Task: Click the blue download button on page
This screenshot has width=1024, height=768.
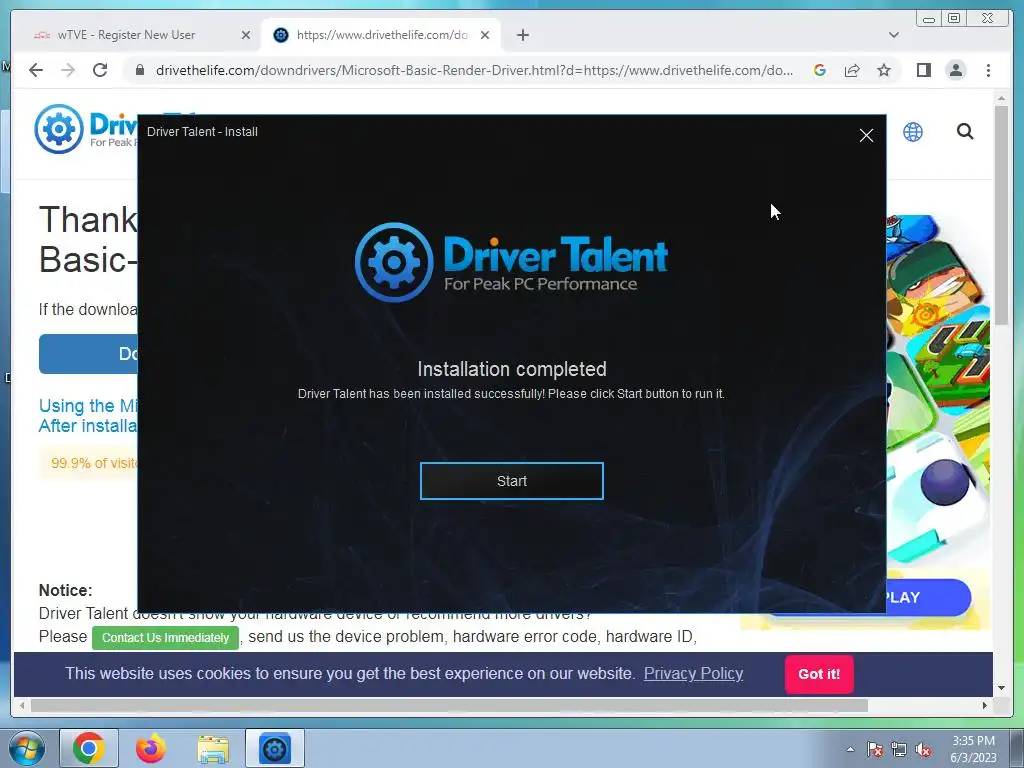Action: tap(88, 354)
